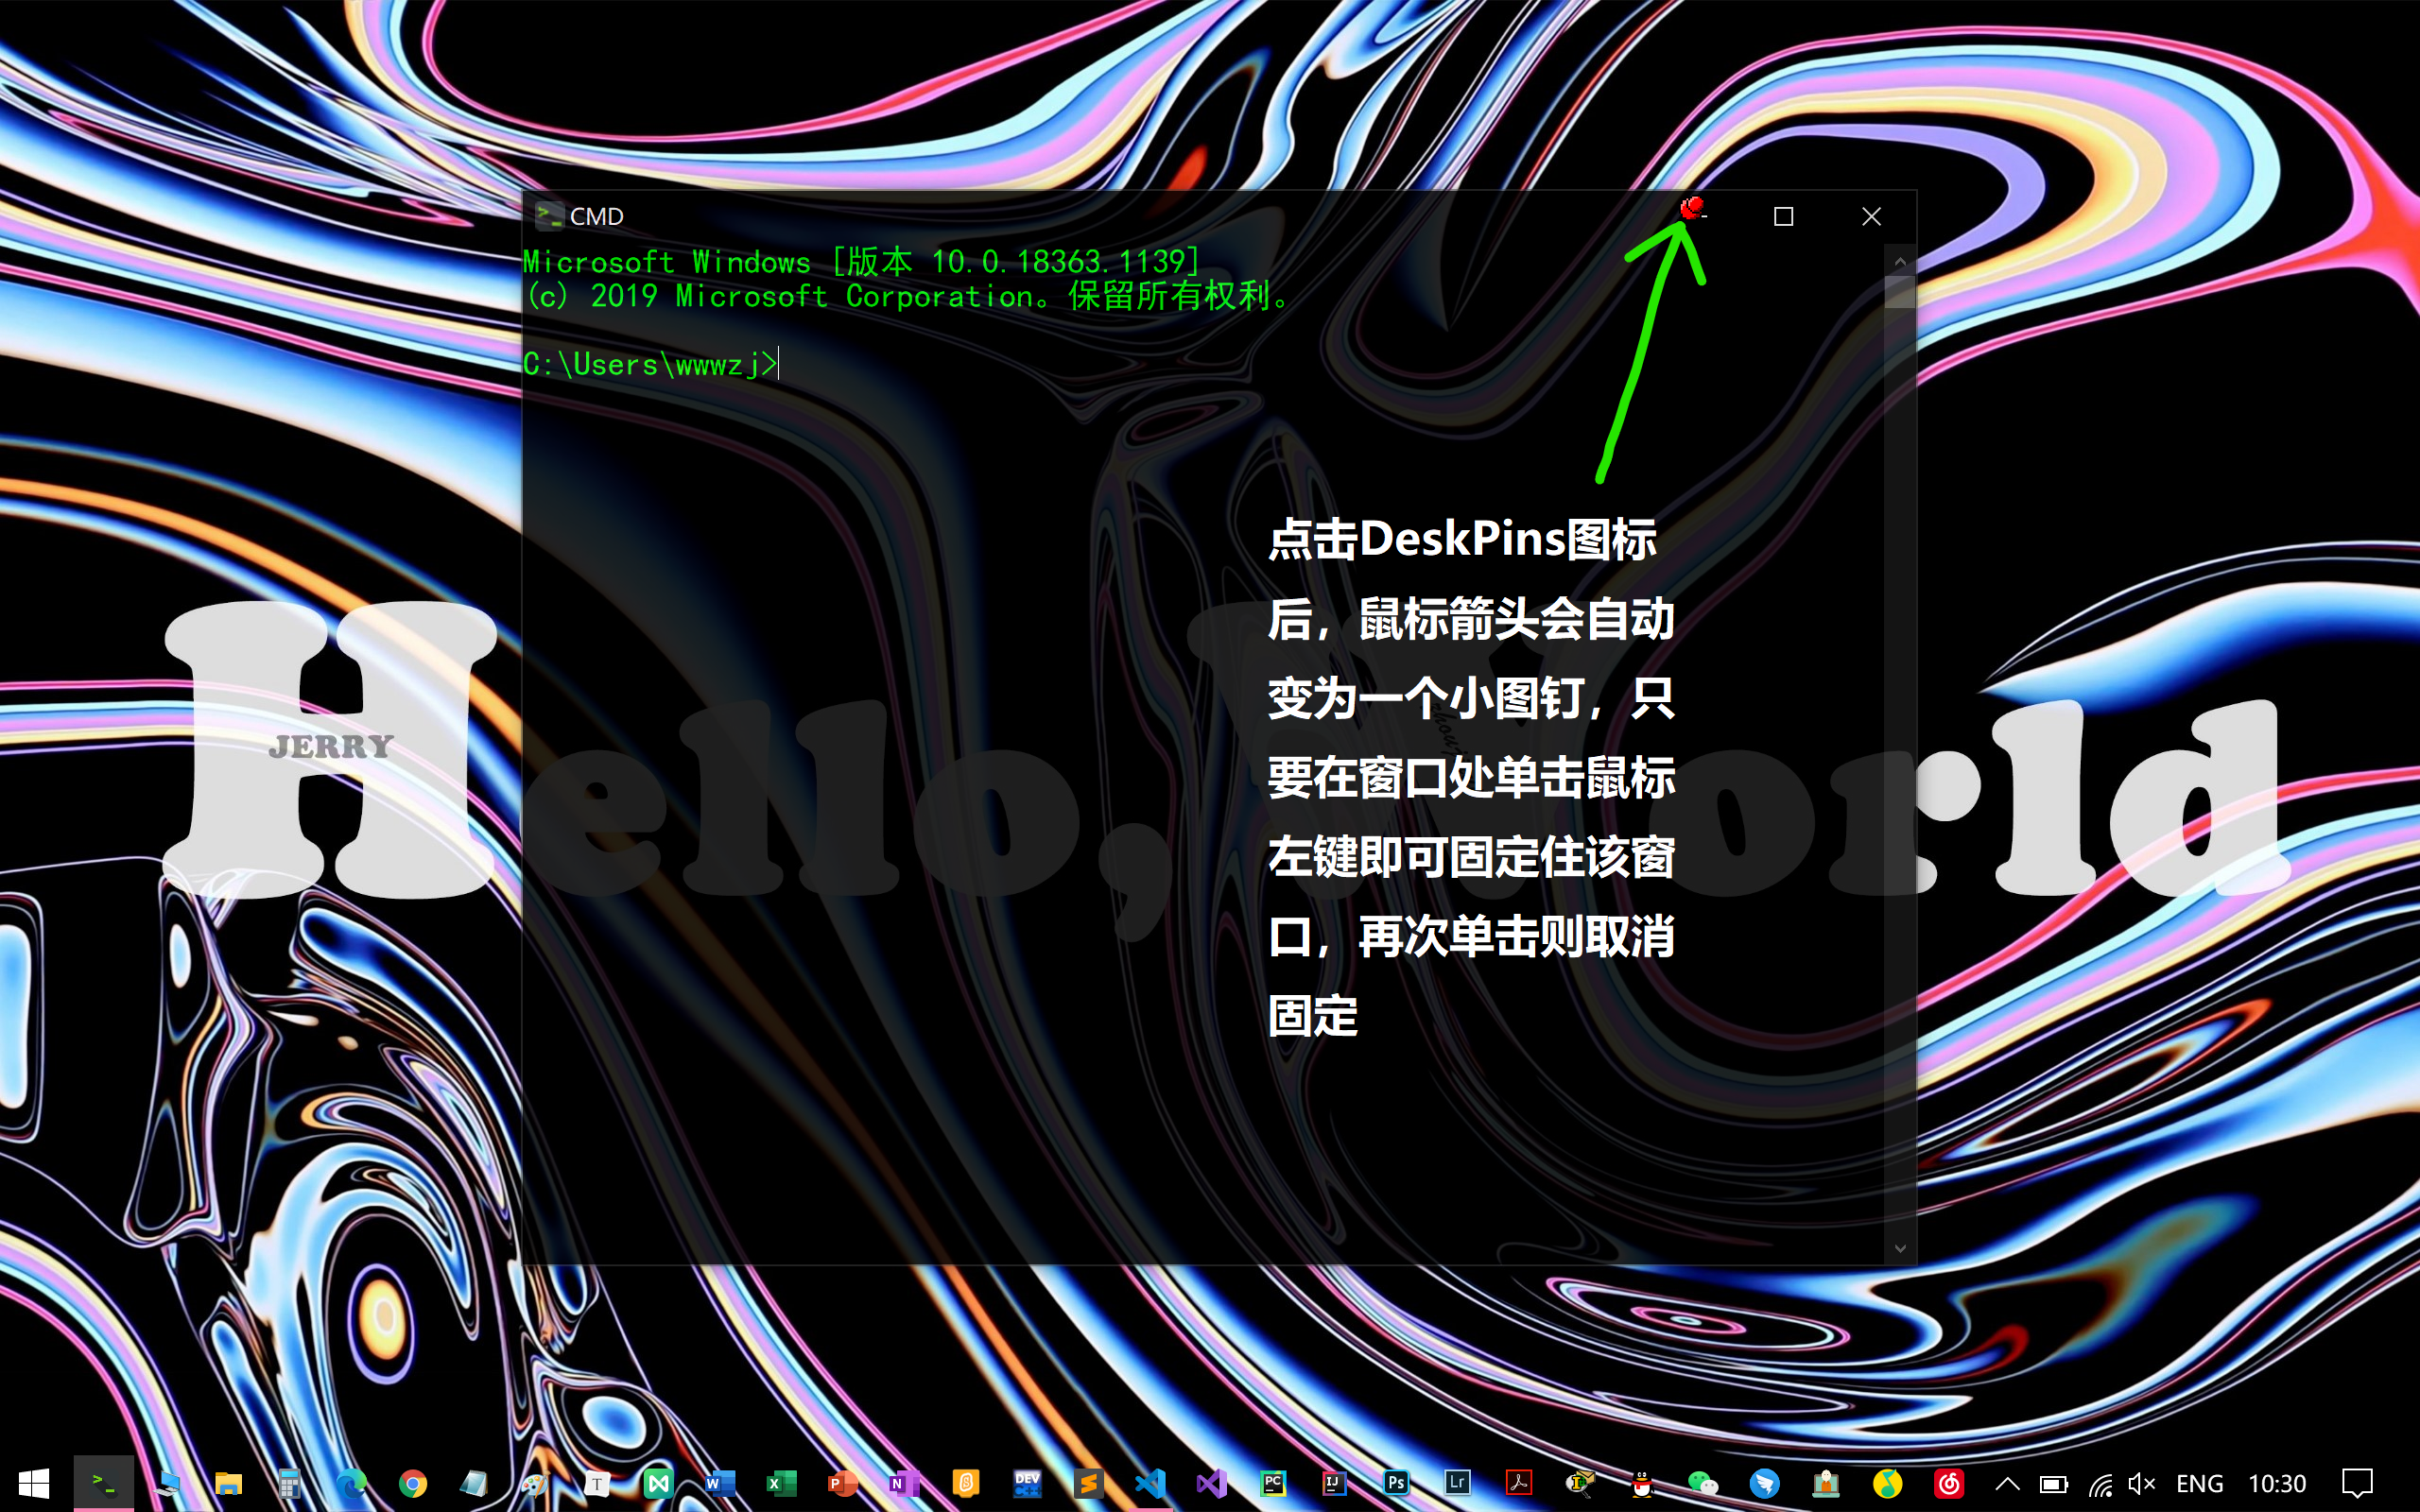Open NetEase Cloud Music taskbar icon
This screenshot has width=2420, height=1512.
click(1948, 1483)
